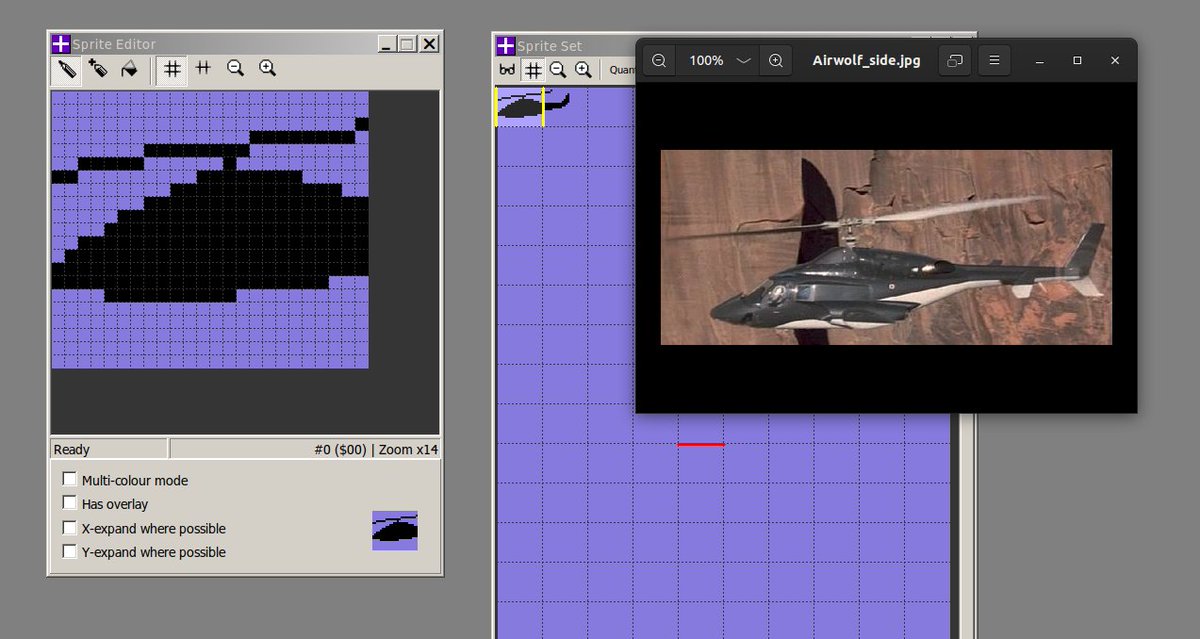Open the image viewer hamburger menu
The height and width of the screenshot is (639, 1200).
point(994,61)
